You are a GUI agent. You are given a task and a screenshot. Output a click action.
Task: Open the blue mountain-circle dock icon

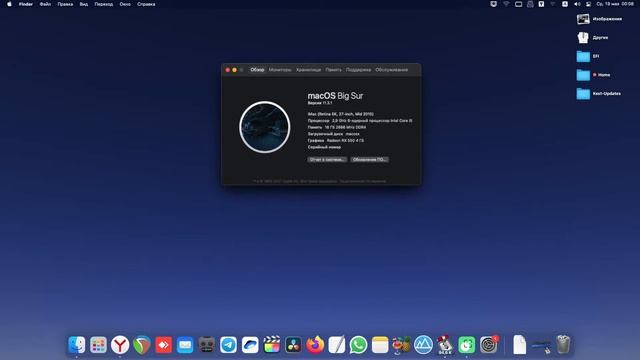click(x=423, y=345)
